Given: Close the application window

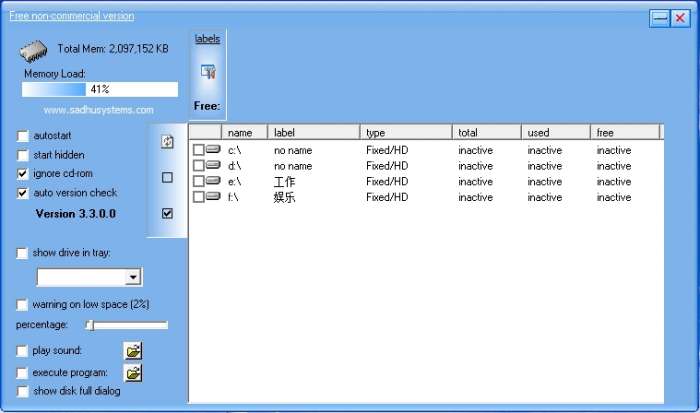Looking at the screenshot, I should (680, 18).
